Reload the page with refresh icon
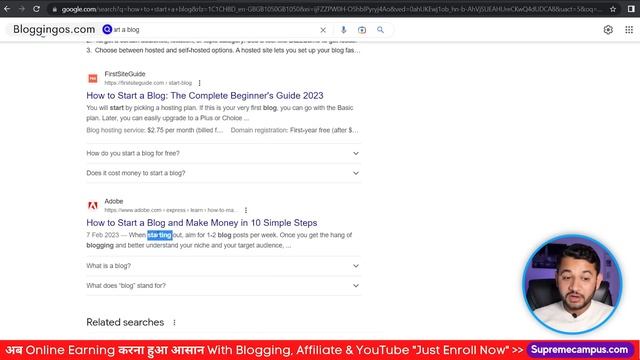Viewport: 640px width, 360px height. click(x=36, y=9)
